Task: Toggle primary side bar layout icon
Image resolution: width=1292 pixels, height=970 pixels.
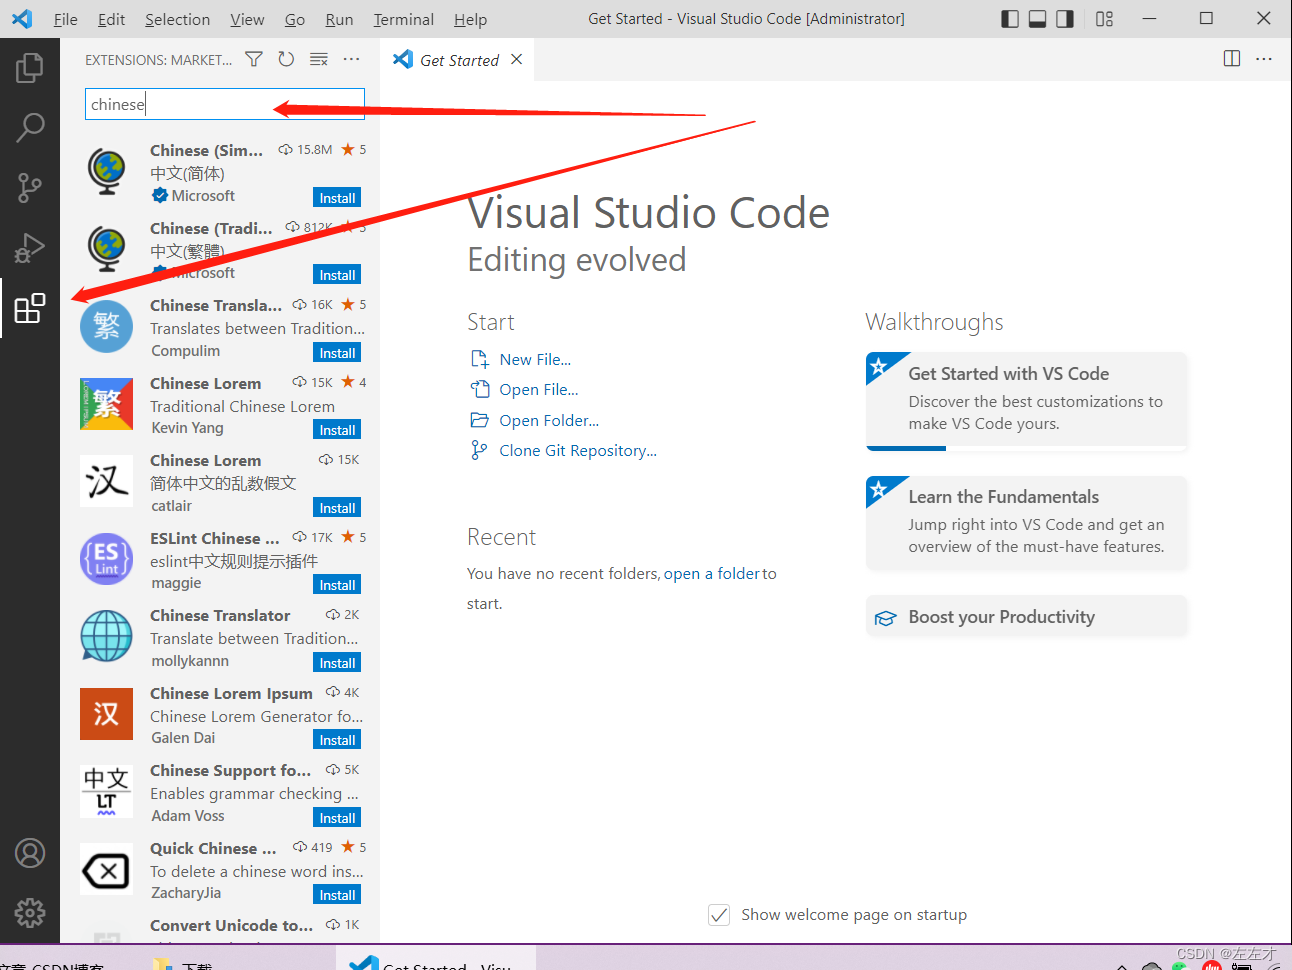Action: click(x=1010, y=19)
